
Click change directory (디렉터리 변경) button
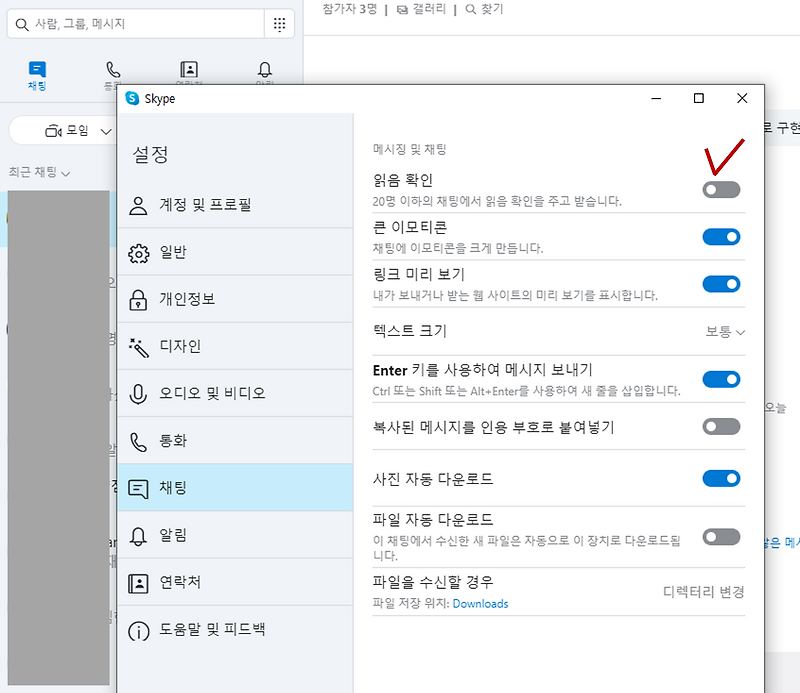click(x=704, y=592)
